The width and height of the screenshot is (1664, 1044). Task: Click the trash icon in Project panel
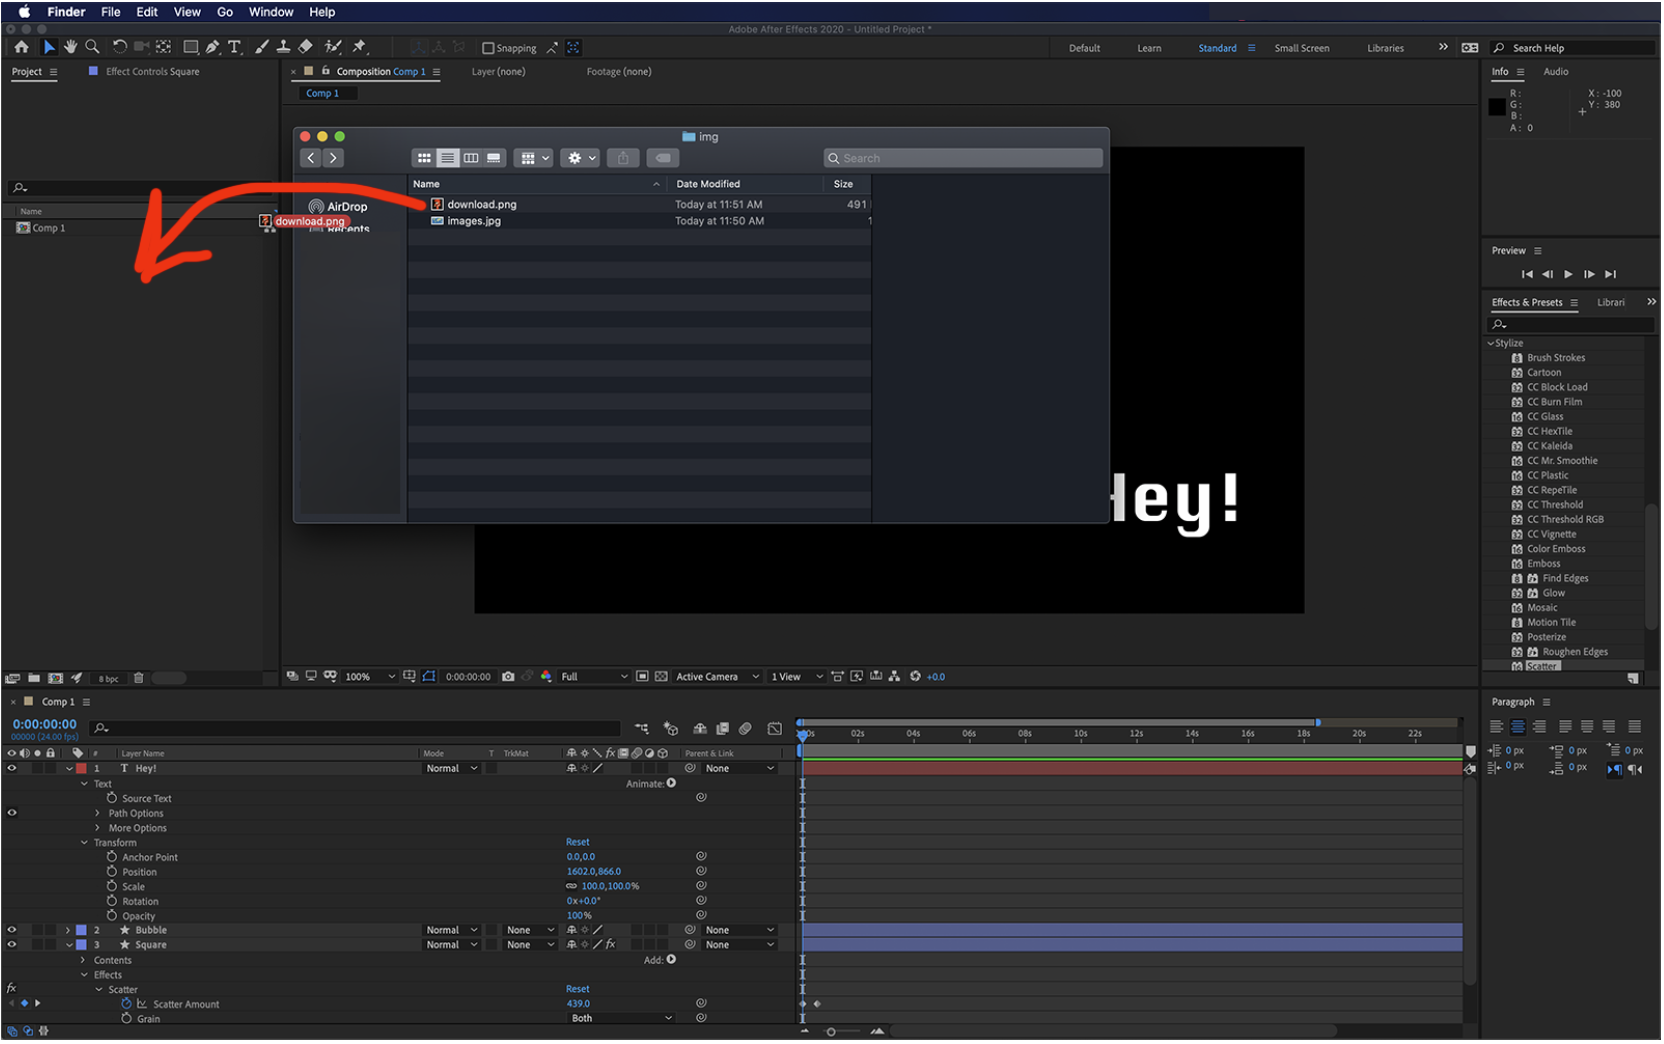pyautogui.click(x=139, y=678)
